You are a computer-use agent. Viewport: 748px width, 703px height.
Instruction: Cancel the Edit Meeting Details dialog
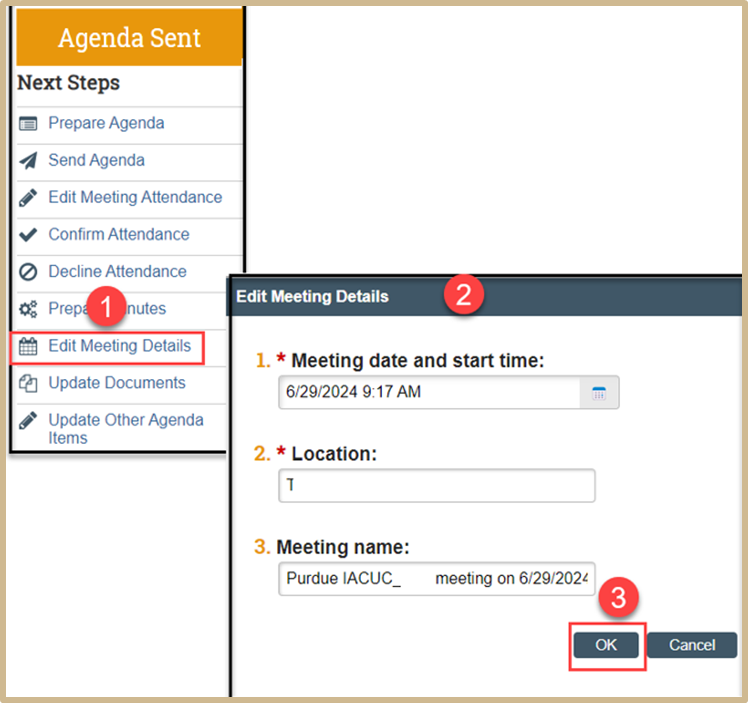coord(692,645)
